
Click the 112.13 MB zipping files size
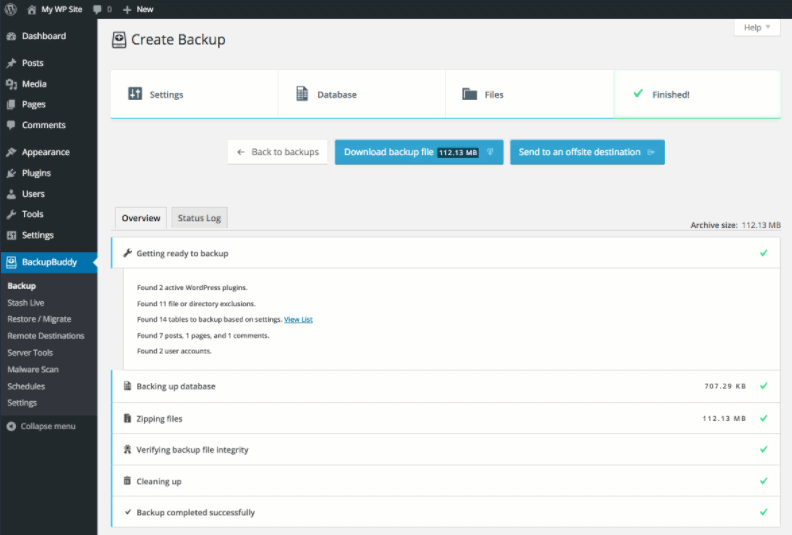(x=724, y=418)
